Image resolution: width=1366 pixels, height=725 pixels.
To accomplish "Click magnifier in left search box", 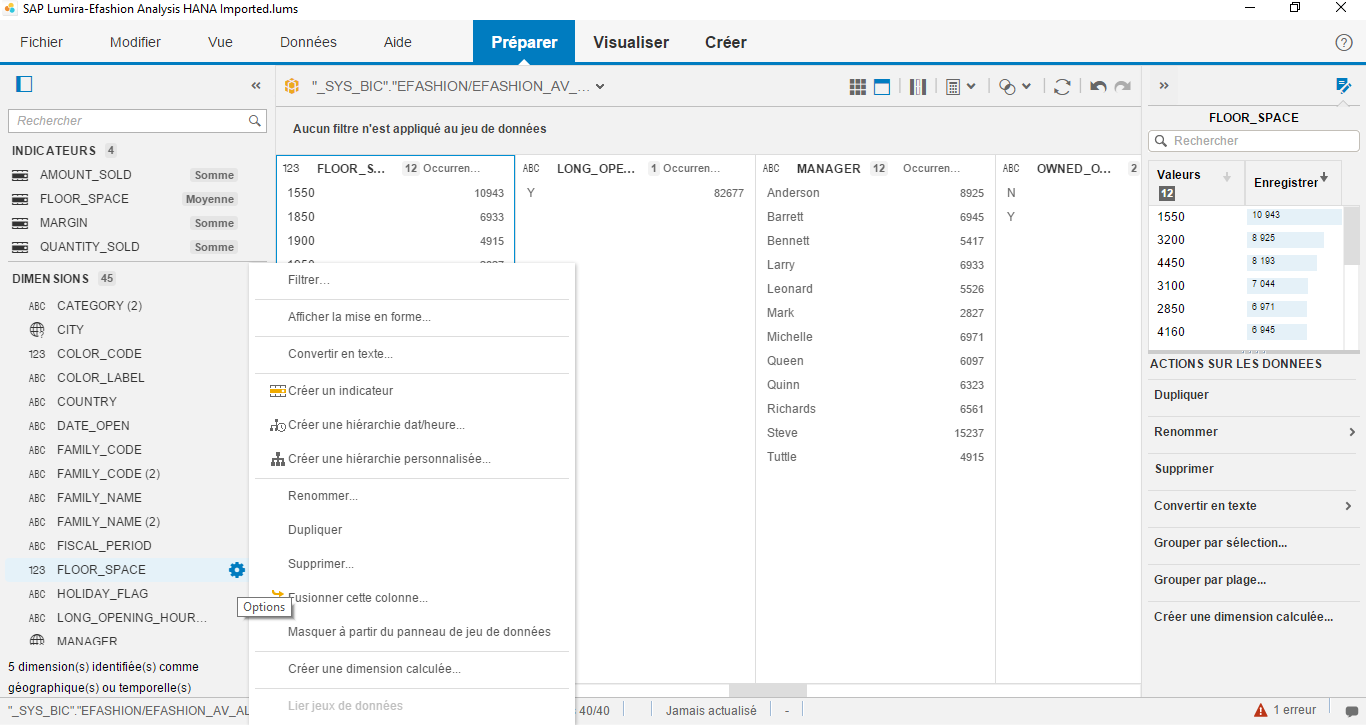I will [256, 121].
